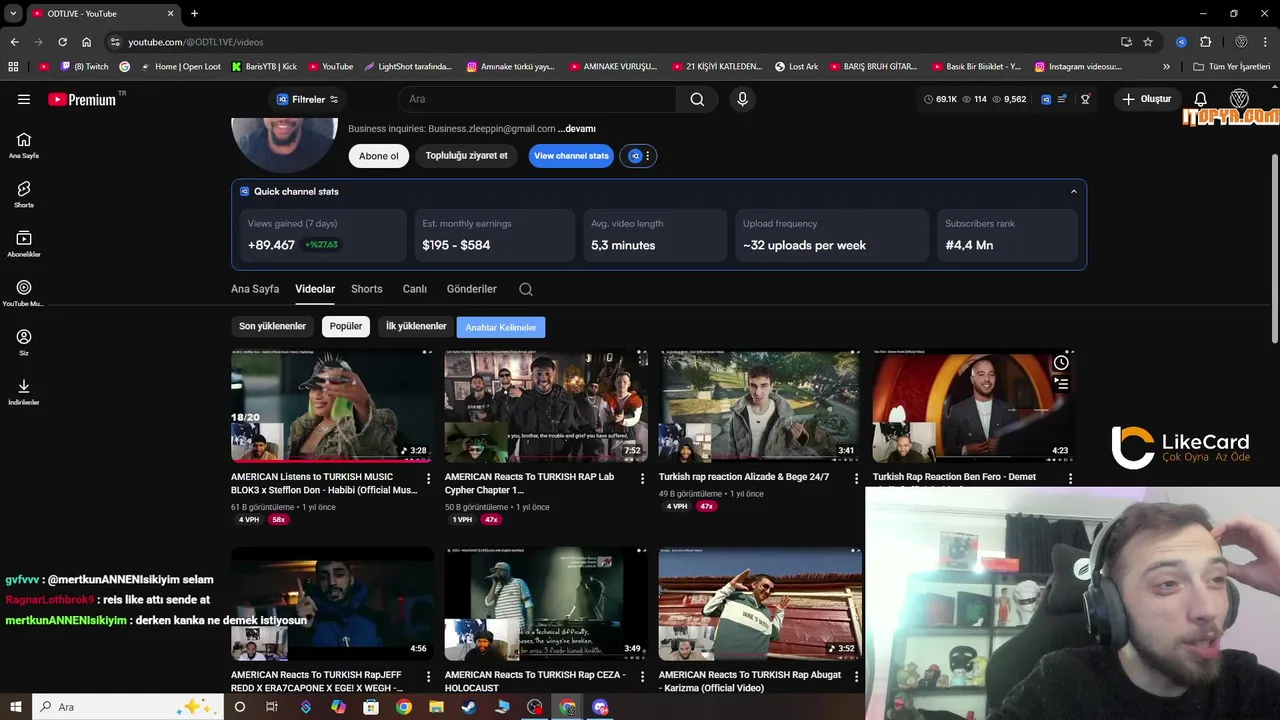Open CEZA HOLOCAUST video thumbnail
Viewport: 1280px width, 720px height.
[x=546, y=604]
